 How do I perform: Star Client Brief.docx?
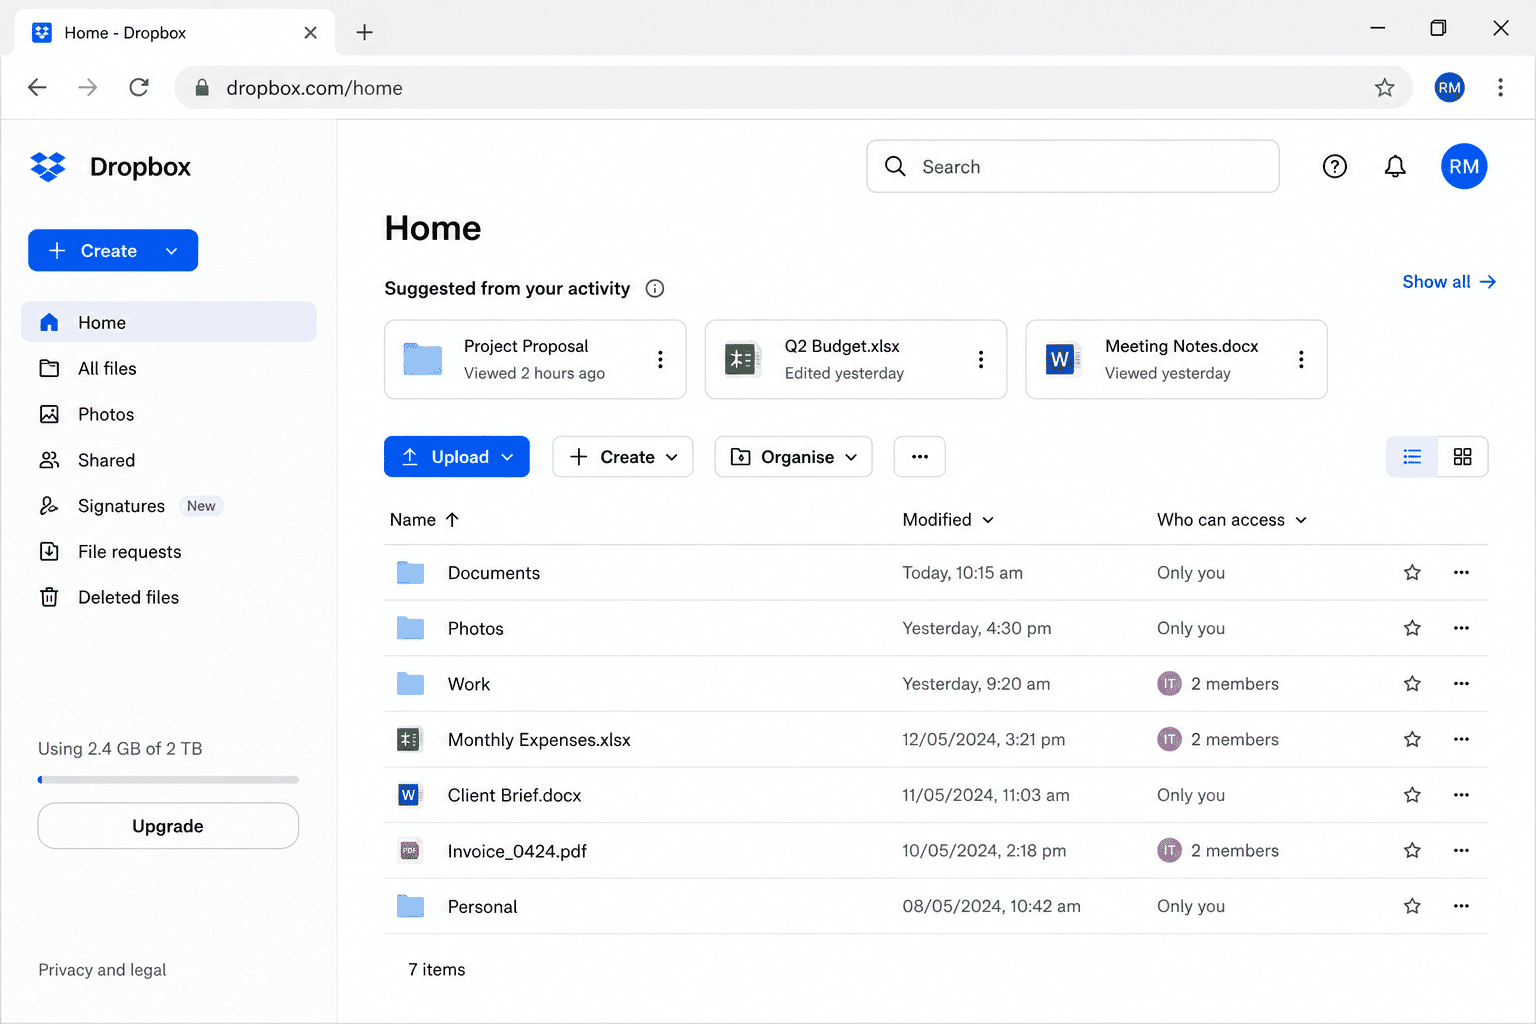[x=1412, y=796]
